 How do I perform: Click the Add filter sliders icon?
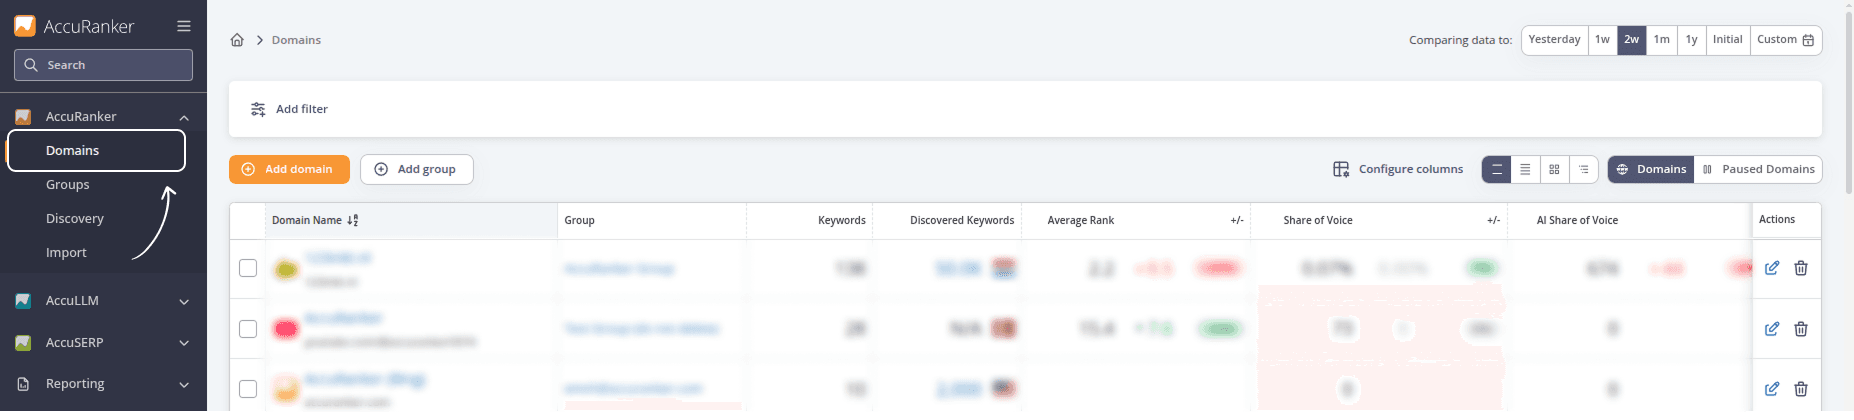258,109
